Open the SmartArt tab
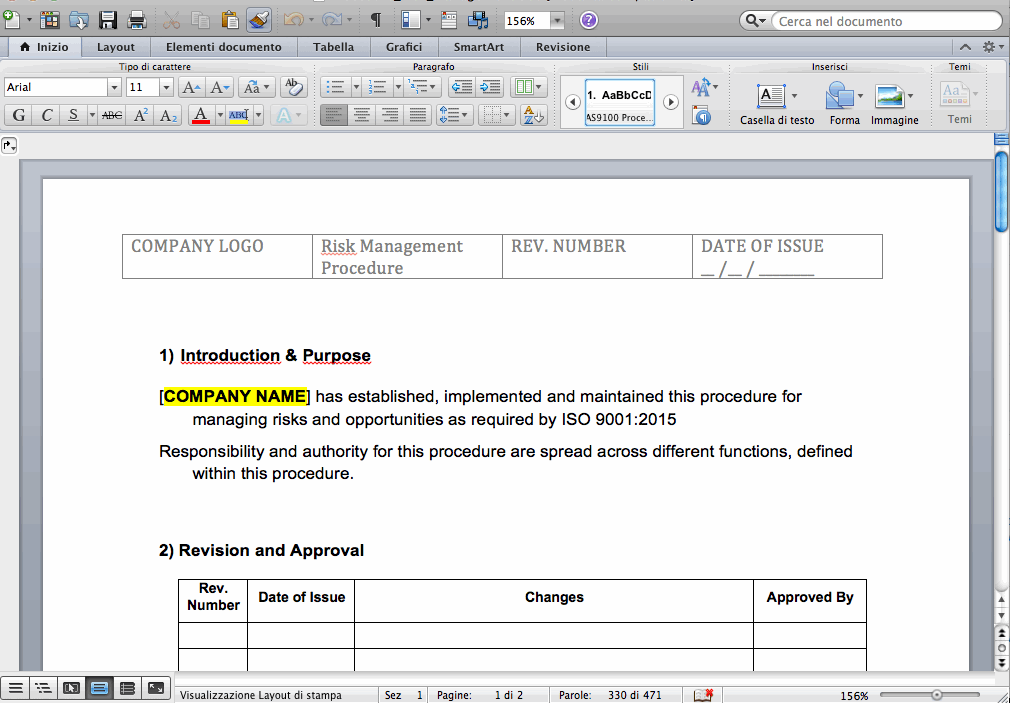This screenshot has width=1010, height=703. point(479,47)
